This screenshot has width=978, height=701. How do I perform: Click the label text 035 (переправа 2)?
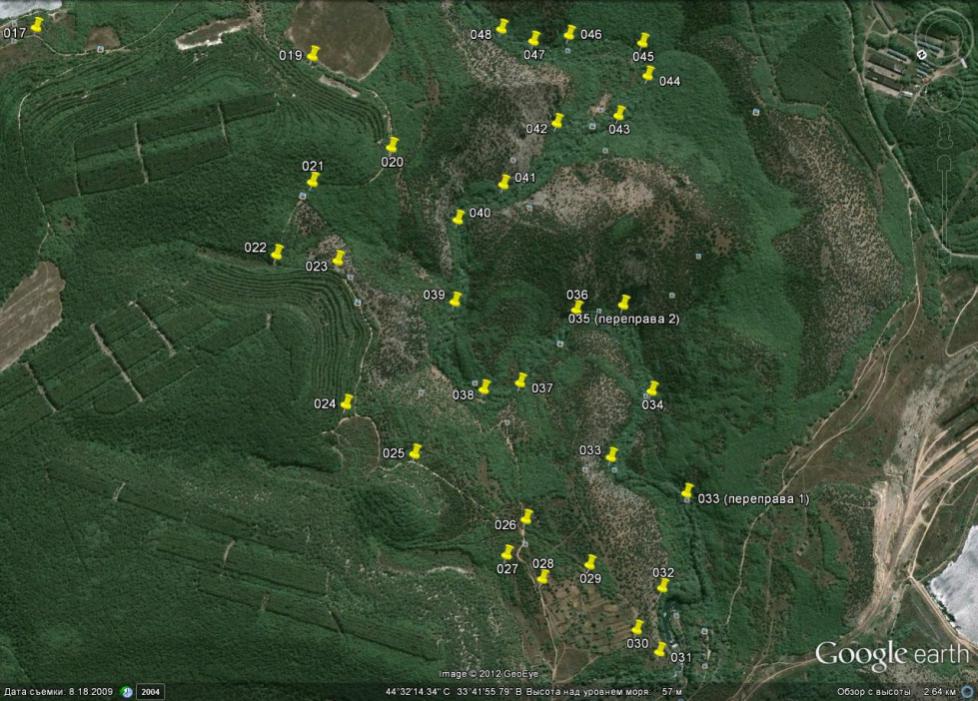click(x=624, y=319)
